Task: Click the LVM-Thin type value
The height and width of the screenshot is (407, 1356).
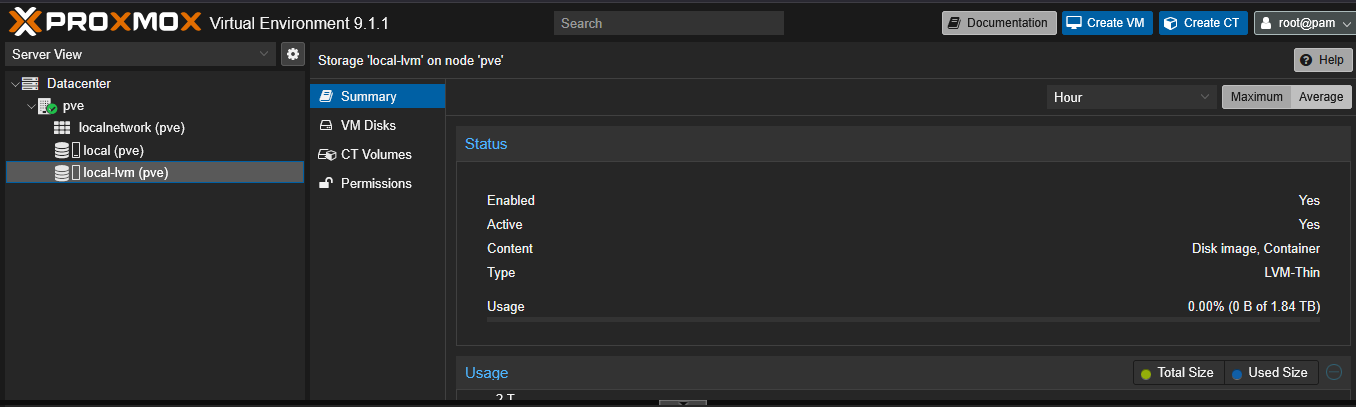Action: pos(1292,272)
